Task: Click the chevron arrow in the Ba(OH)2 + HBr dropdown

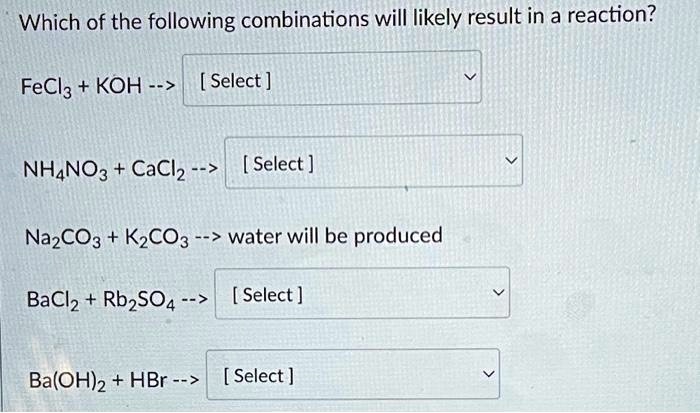Action: (x=487, y=375)
